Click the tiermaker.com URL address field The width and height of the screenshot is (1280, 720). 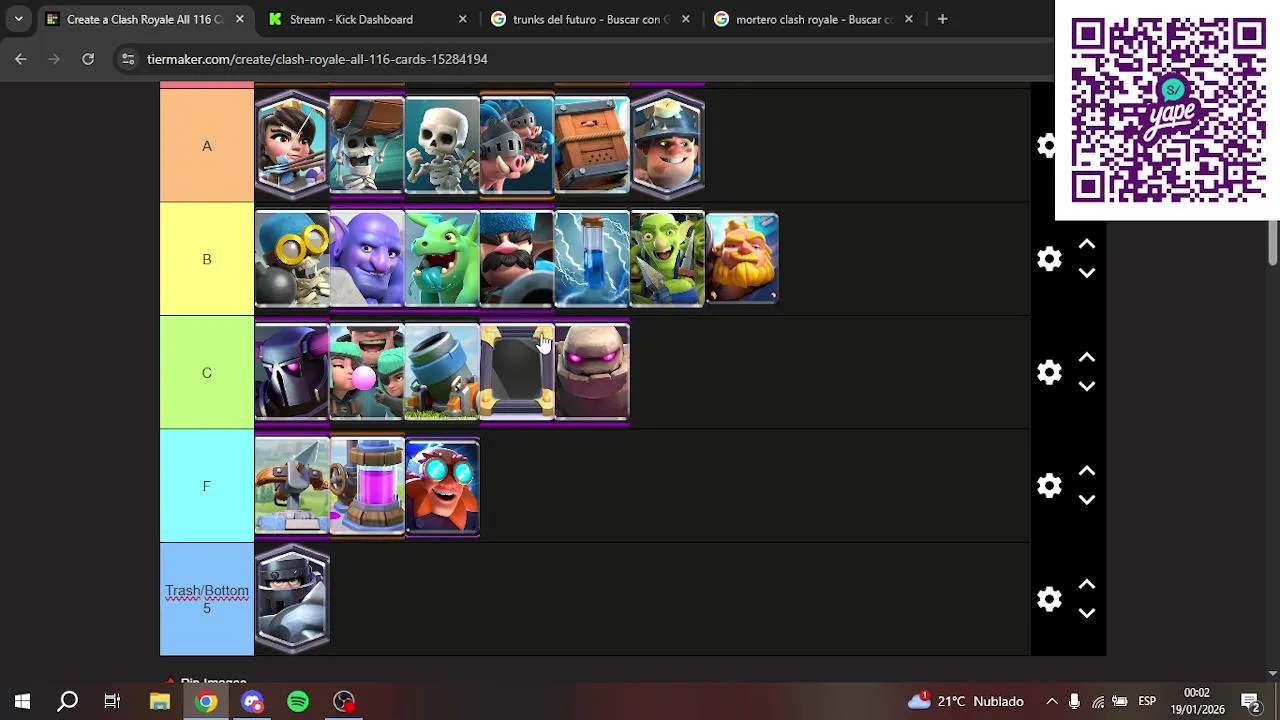(317, 59)
